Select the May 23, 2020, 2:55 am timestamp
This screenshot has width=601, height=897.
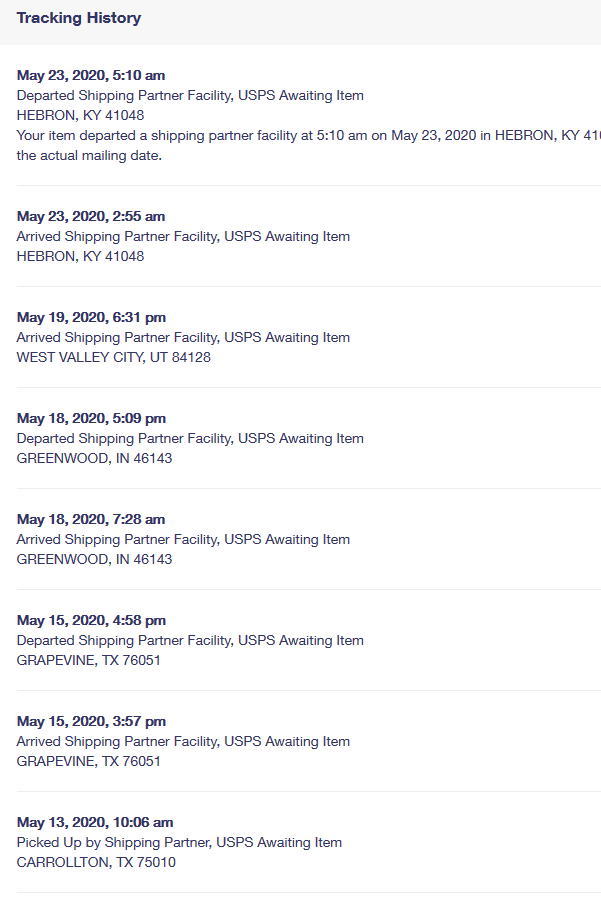[x=91, y=216]
